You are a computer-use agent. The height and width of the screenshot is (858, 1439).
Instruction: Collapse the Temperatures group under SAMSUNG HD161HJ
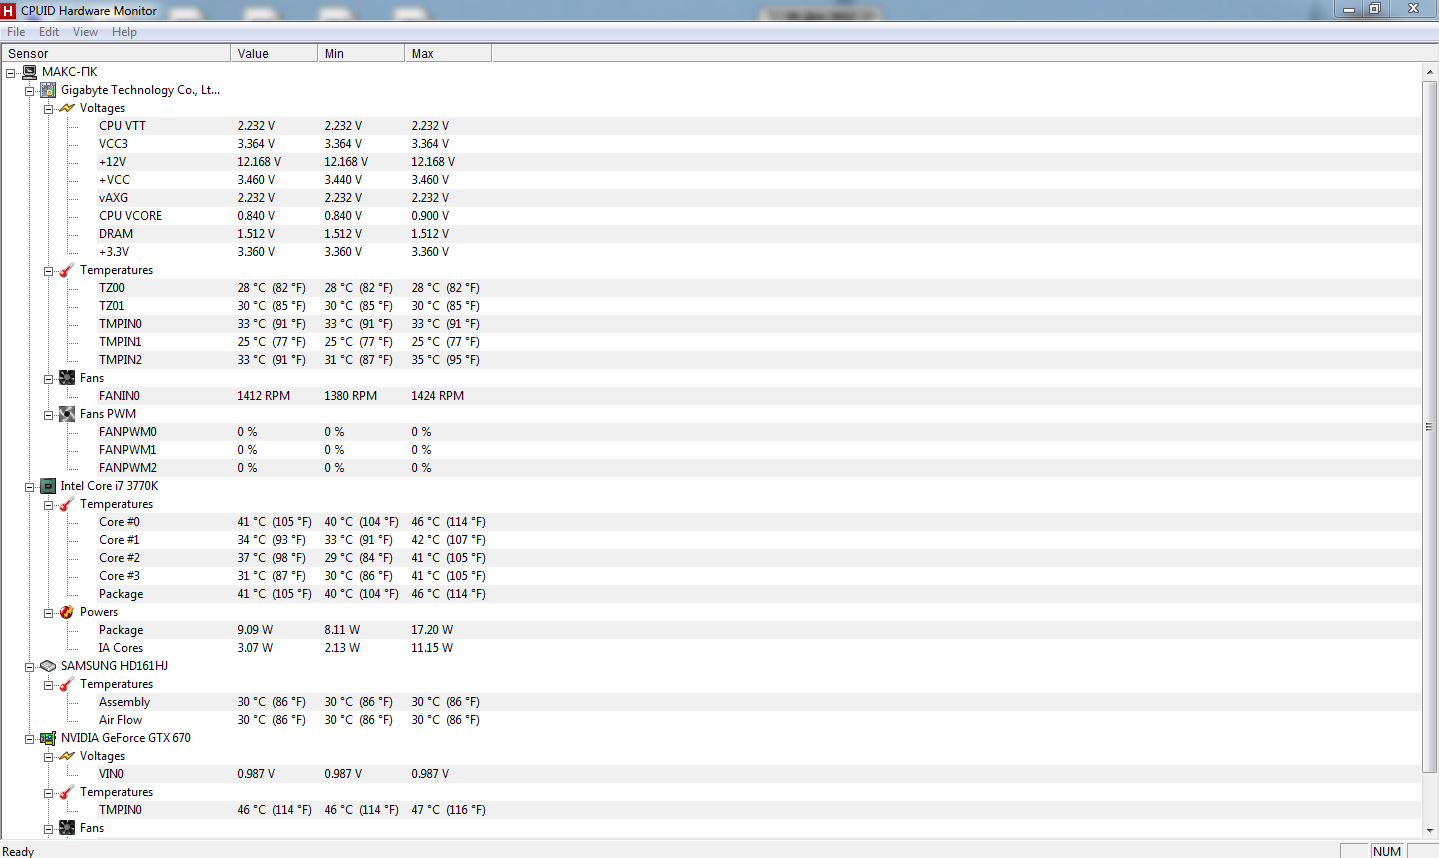pyautogui.click(x=48, y=685)
